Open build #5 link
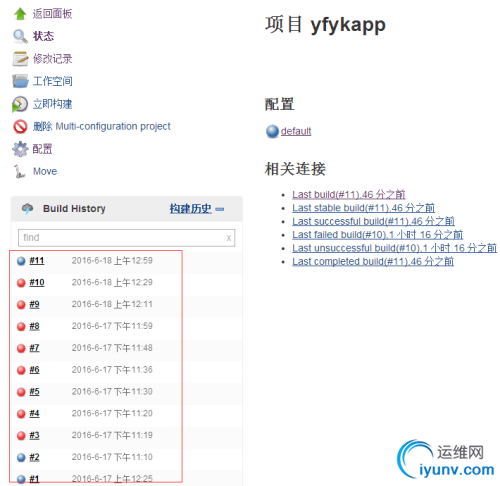500x486 pixels. pyautogui.click(x=34, y=392)
